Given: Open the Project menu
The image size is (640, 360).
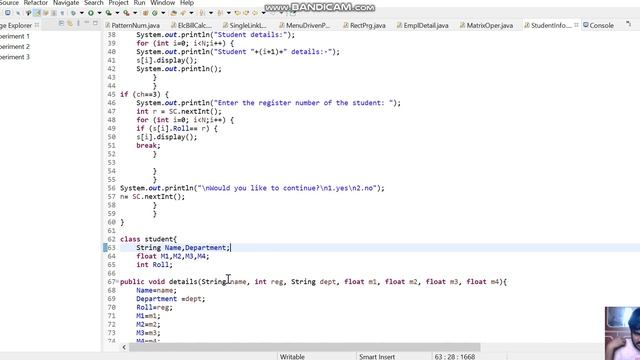Looking at the screenshot, I should click(x=118, y=3).
